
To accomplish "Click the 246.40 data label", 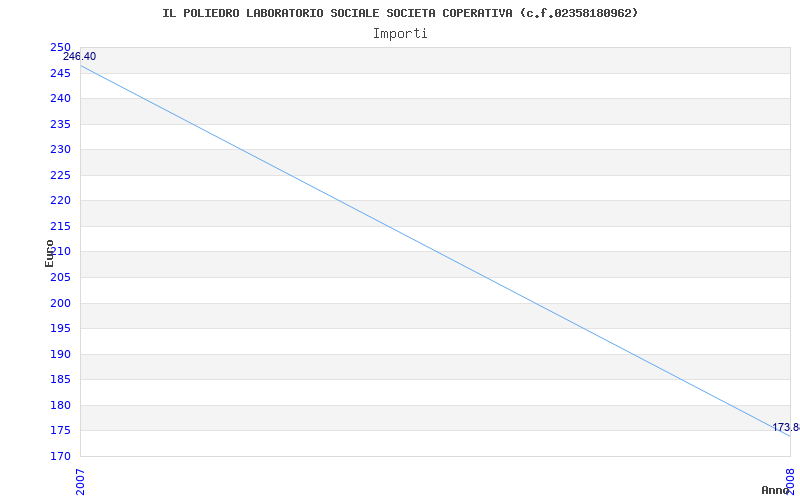I will tap(80, 57).
